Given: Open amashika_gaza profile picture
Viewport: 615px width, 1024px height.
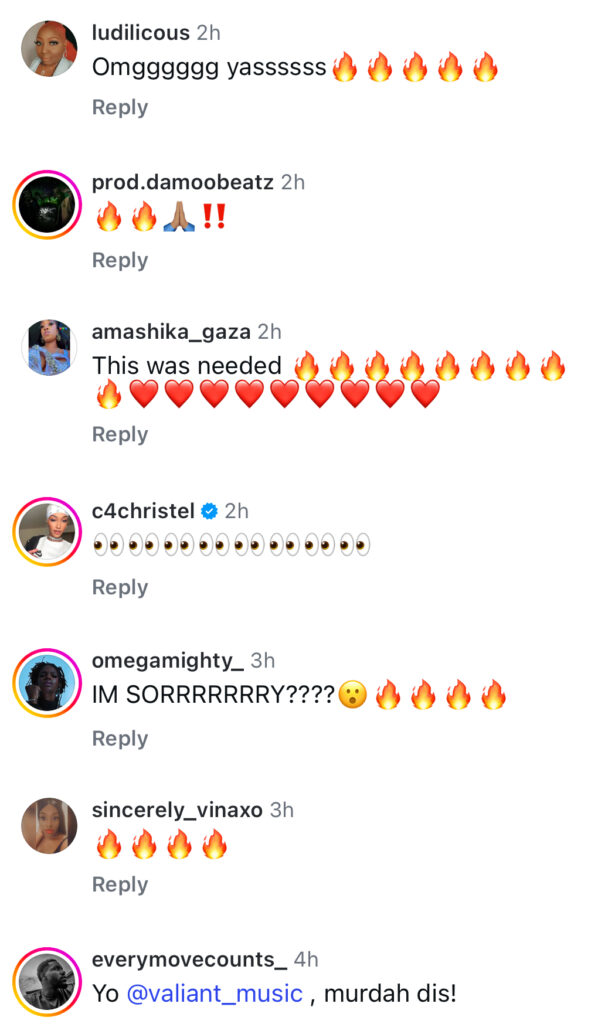Looking at the screenshot, I should tap(49, 348).
